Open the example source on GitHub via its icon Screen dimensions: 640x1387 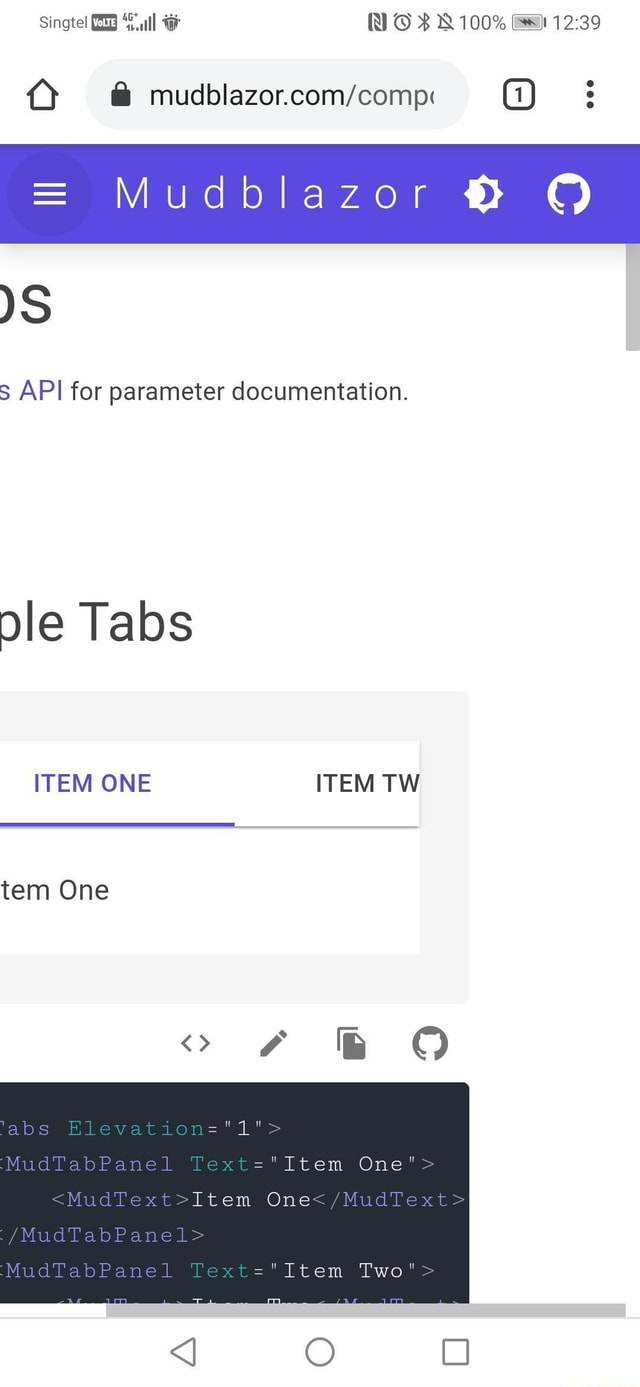click(x=429, y=1043)
